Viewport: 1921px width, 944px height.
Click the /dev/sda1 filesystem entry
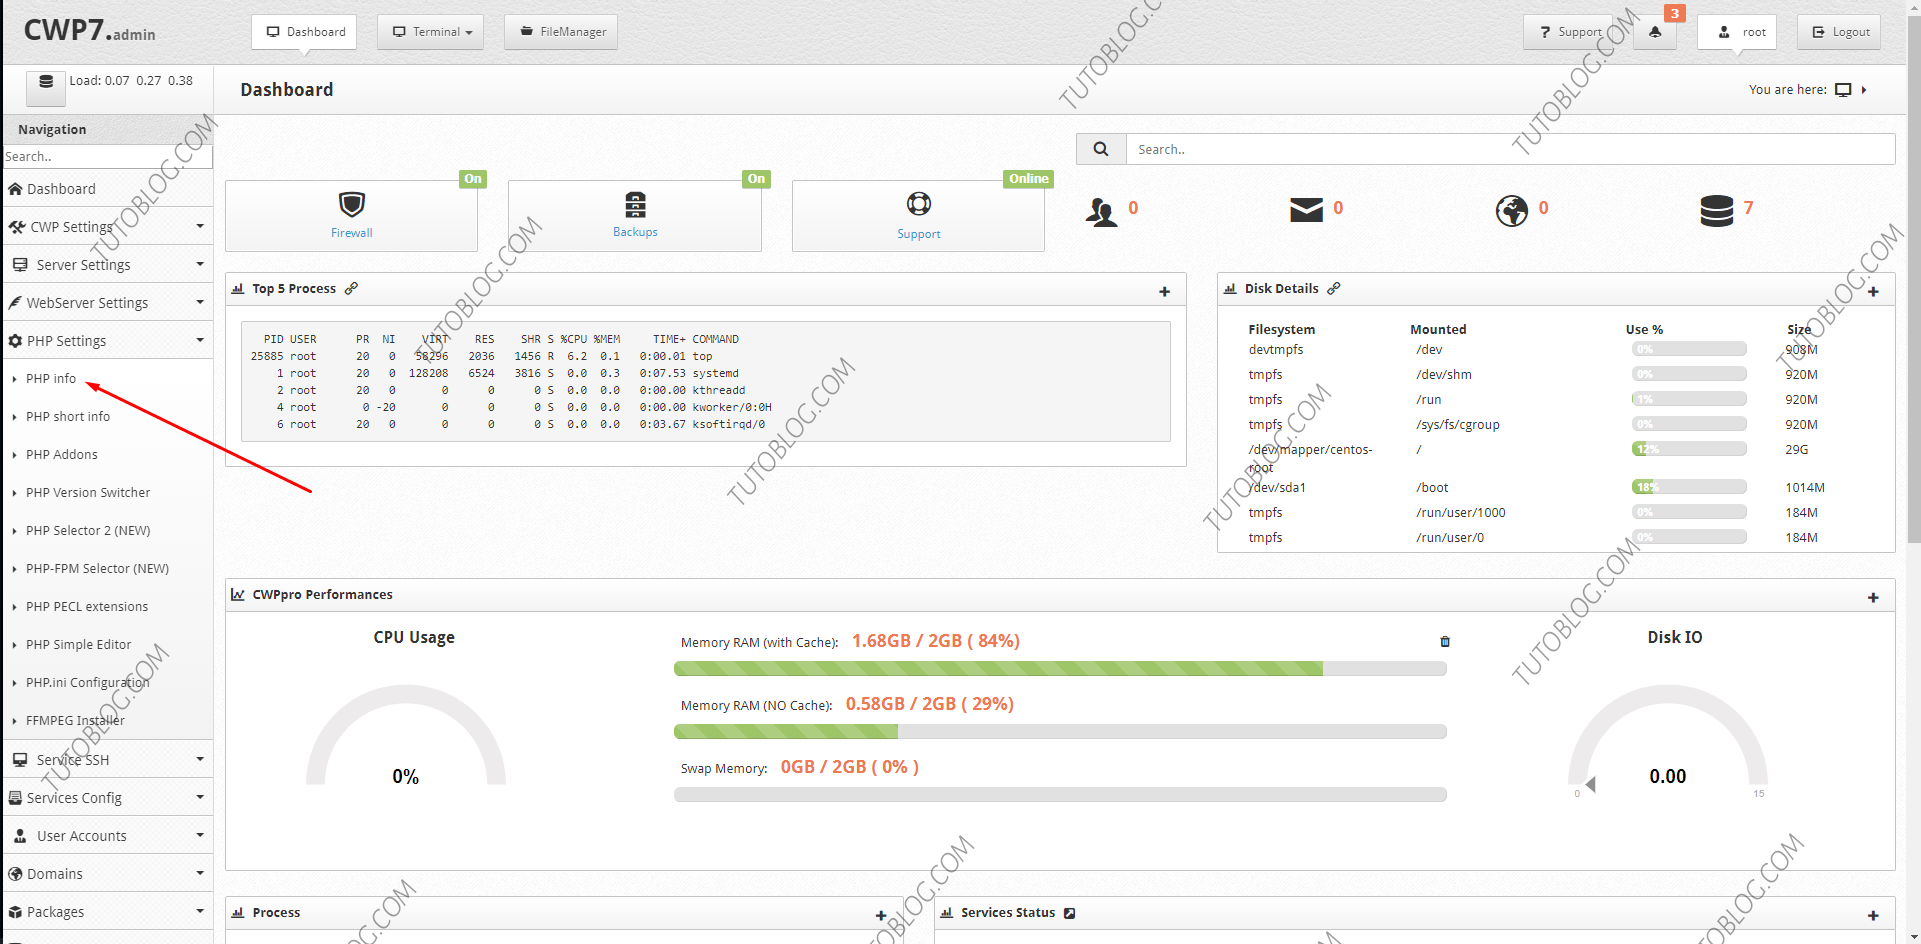1277,487
